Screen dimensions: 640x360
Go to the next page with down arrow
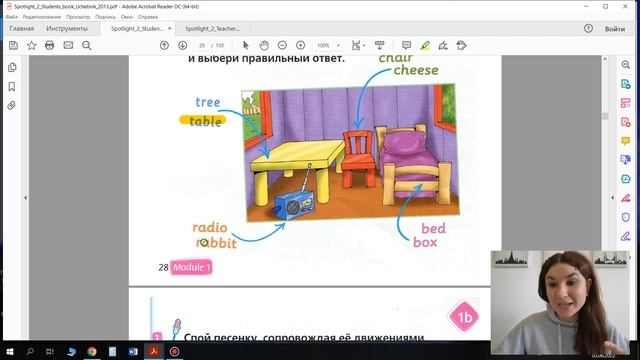182,45
